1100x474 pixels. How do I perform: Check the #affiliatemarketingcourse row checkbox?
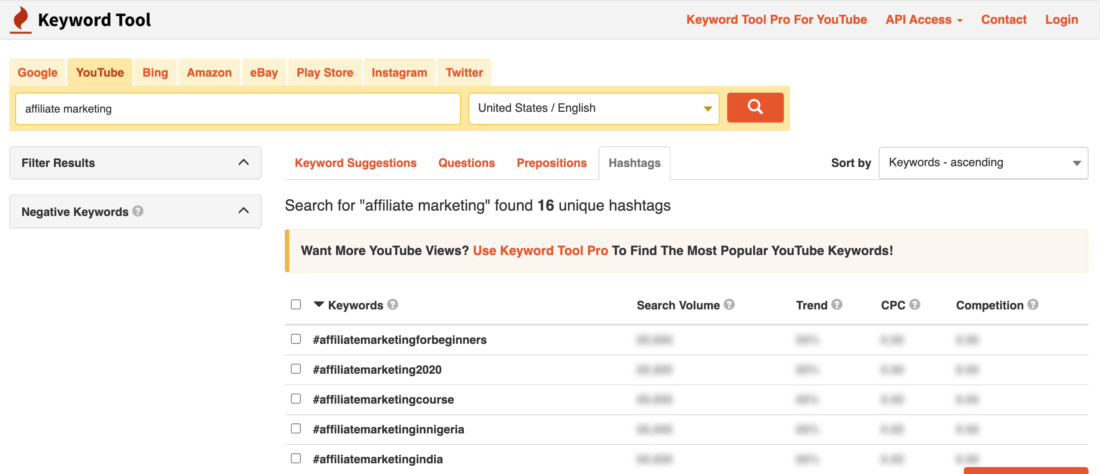tap(296, 399)
